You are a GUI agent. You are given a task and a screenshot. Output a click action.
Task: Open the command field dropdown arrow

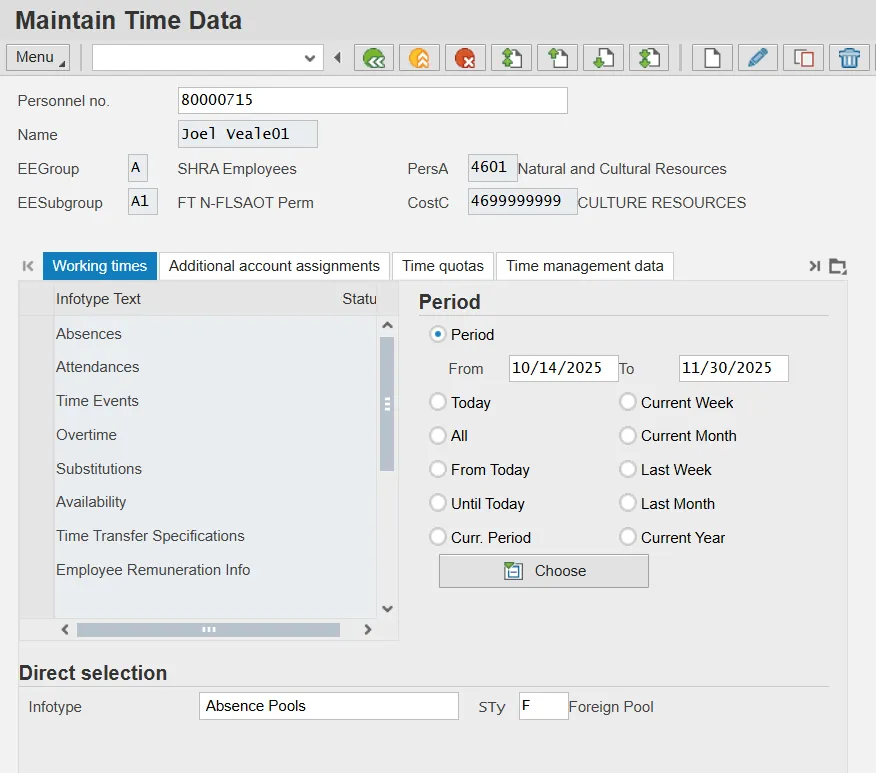310,58
